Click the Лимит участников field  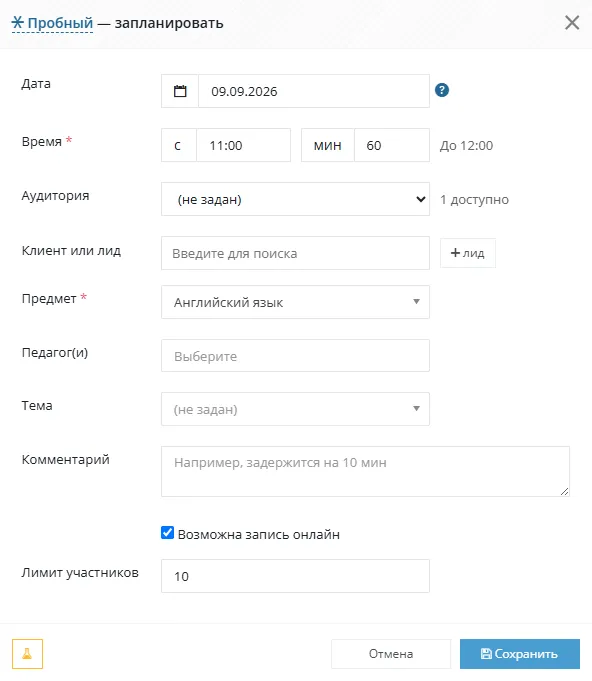[x=295, y=576]
